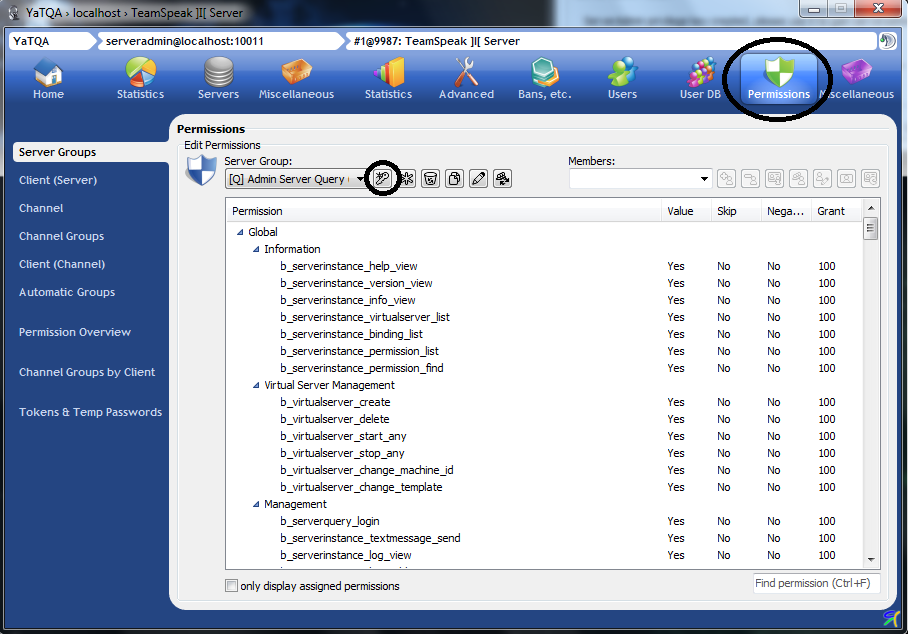Image resolution: width=908 pixels, height=634 pixels.
Task: Click the #1@9987 TeamSpeak server breadcrumb
Action: (x=611, y=41)
